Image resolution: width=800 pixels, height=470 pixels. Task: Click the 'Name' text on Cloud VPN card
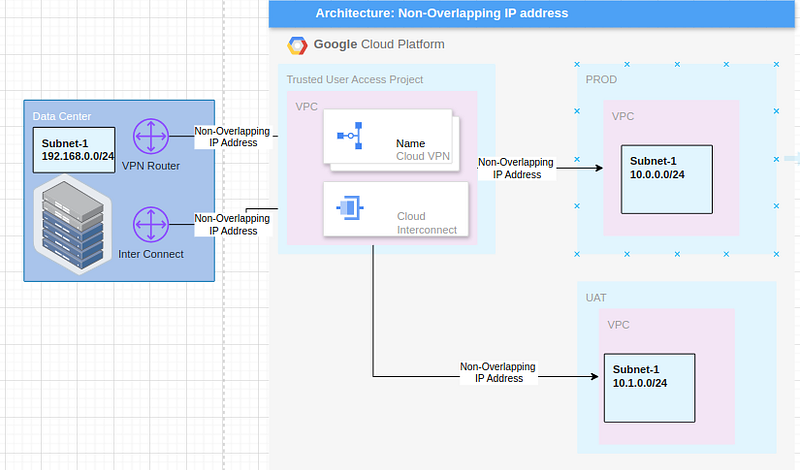pos(411,143)
